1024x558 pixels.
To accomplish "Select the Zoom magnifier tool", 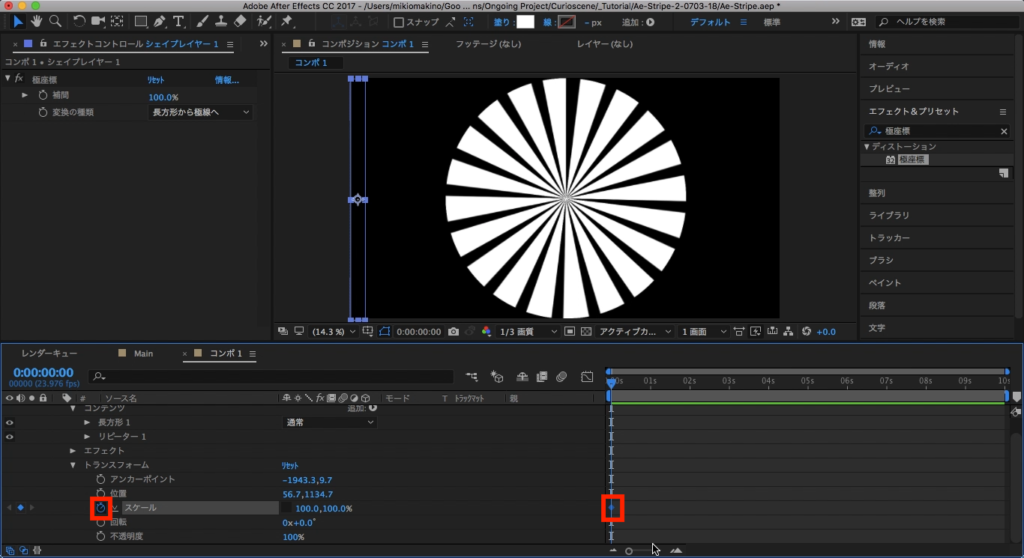I will click(x=55, y=21).
